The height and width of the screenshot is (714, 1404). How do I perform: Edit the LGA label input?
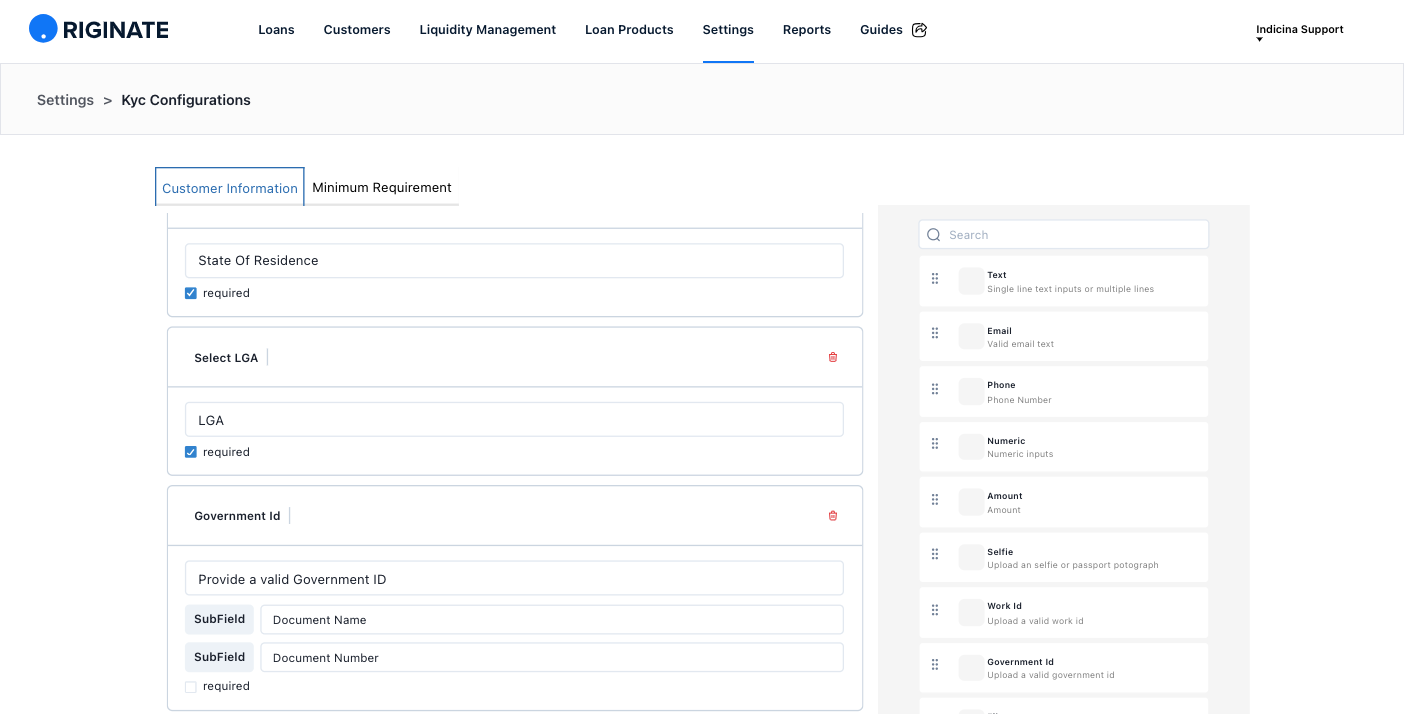tap(514, 420)
